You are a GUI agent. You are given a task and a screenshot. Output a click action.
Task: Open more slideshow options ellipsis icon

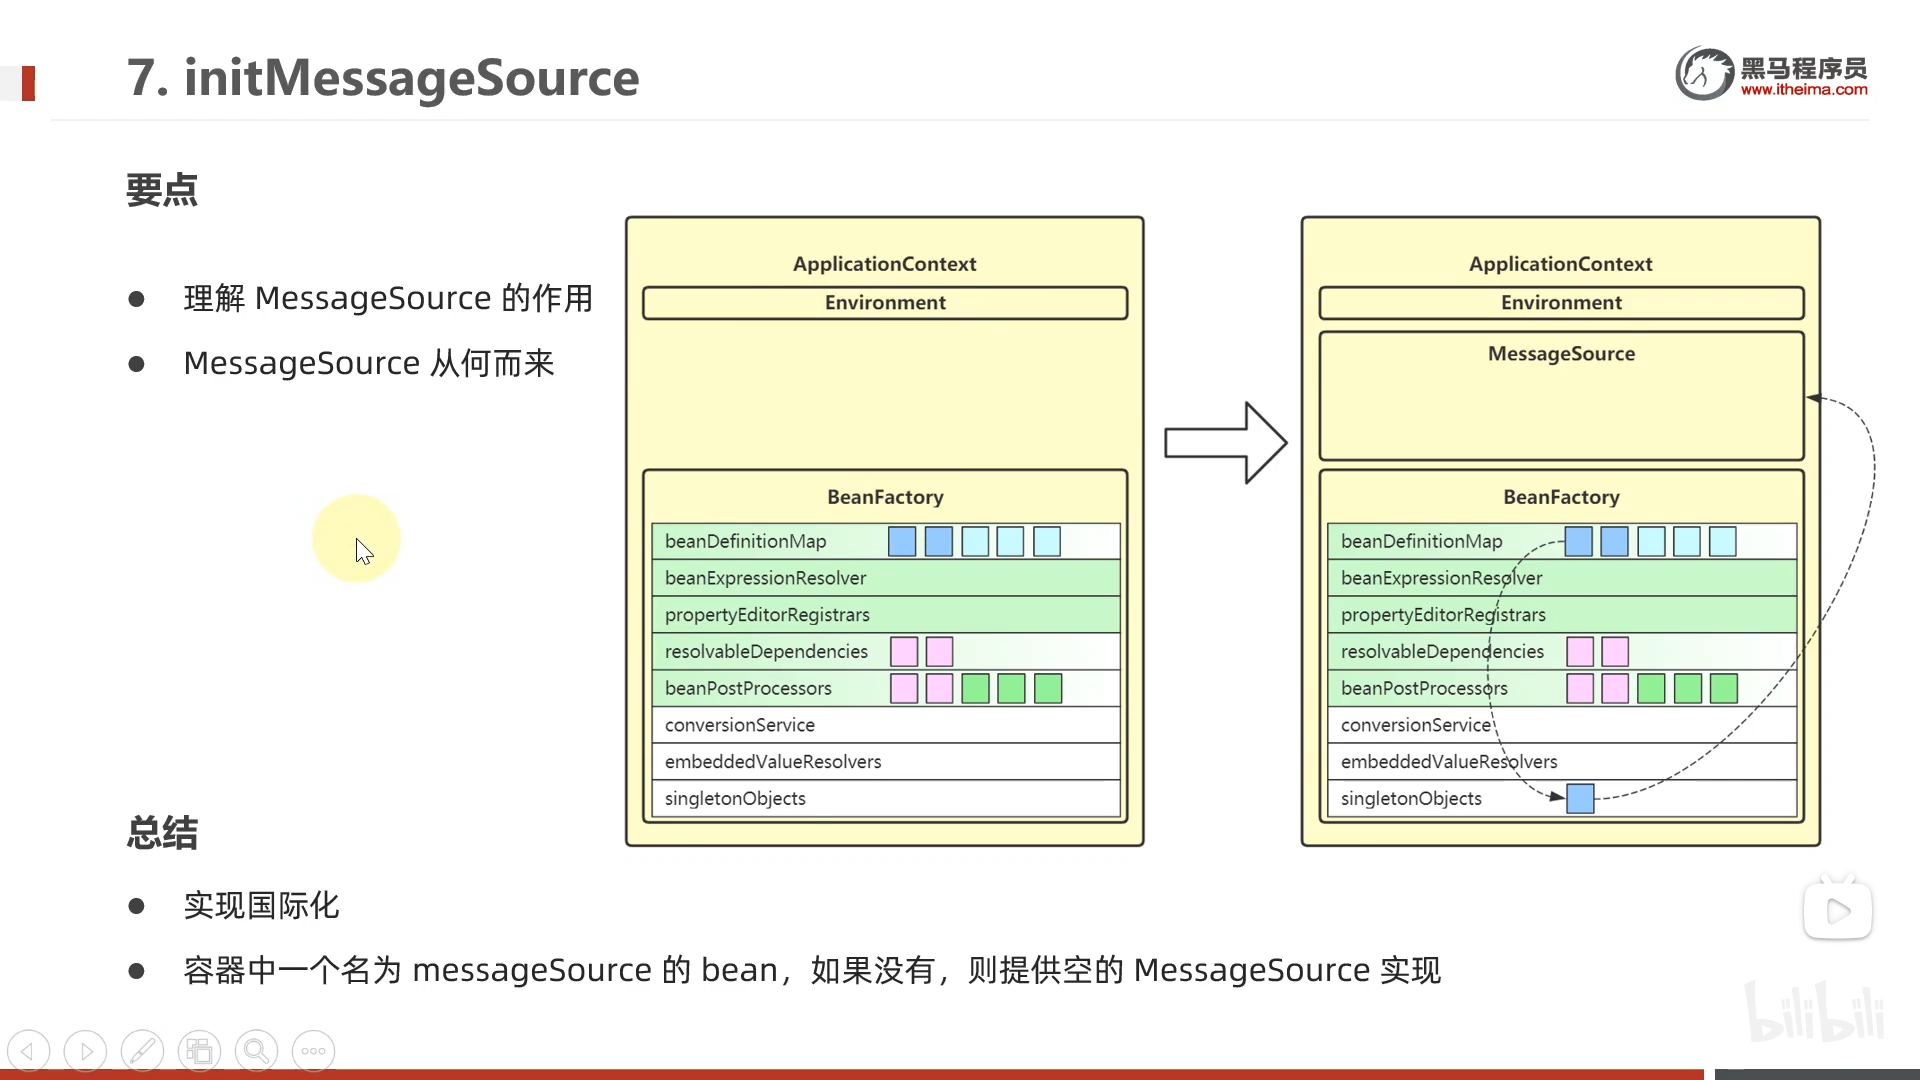(313, 1051)
